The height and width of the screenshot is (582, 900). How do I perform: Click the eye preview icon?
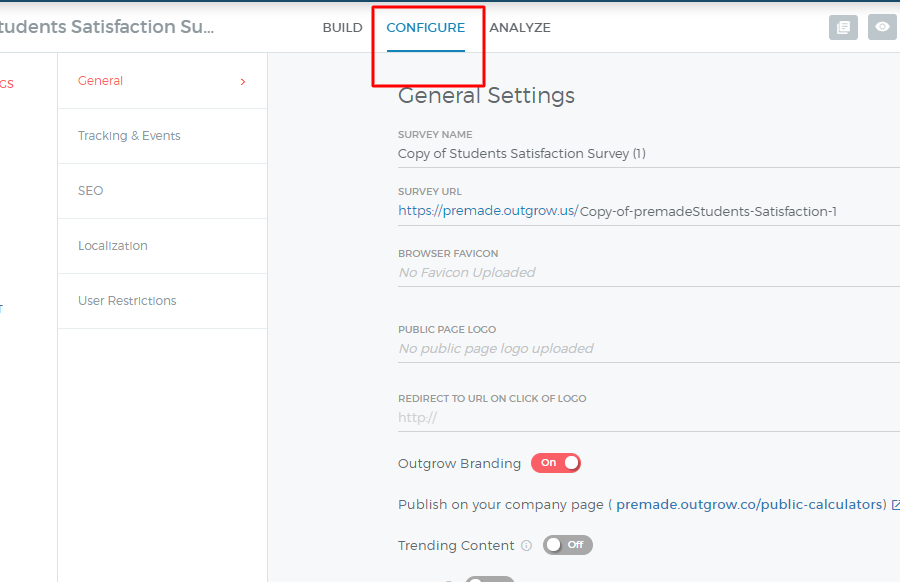(x=882, y=28)
